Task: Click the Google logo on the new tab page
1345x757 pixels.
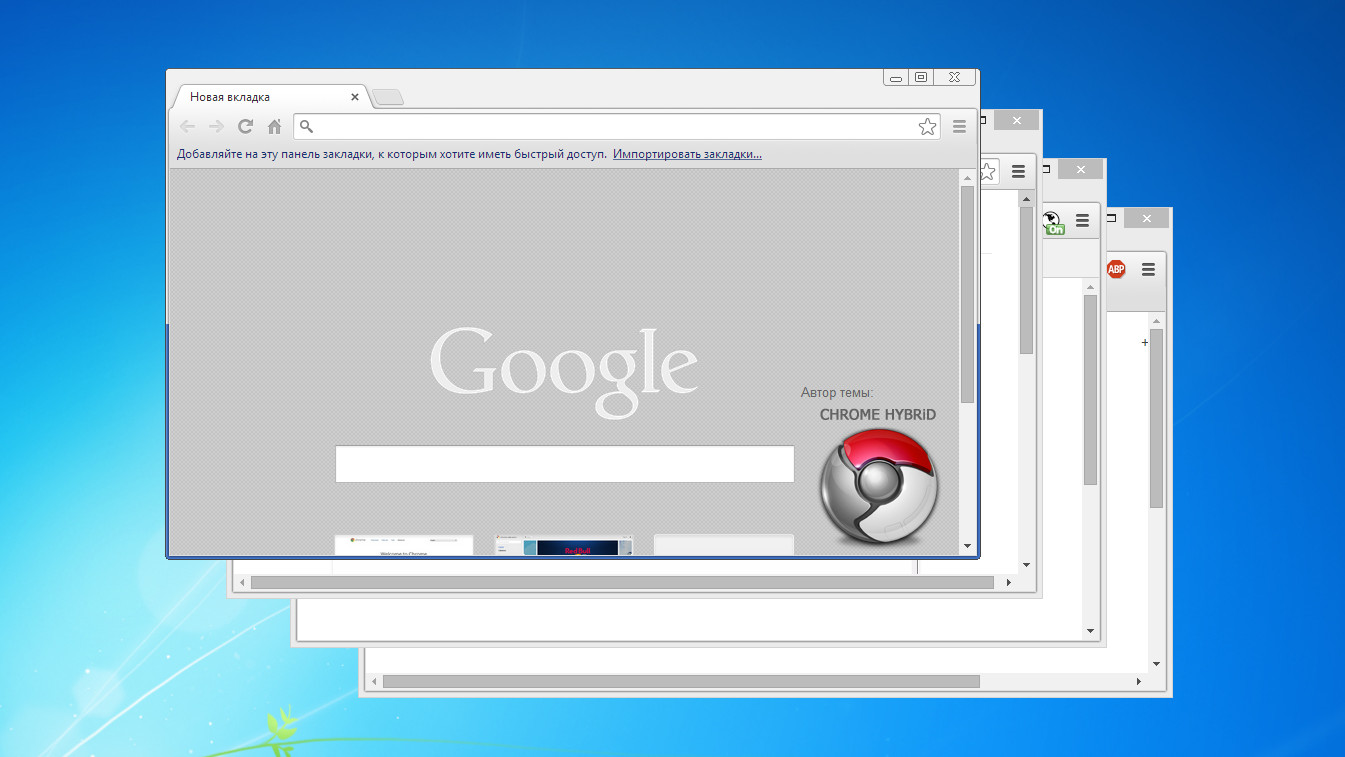Action: 564,371
